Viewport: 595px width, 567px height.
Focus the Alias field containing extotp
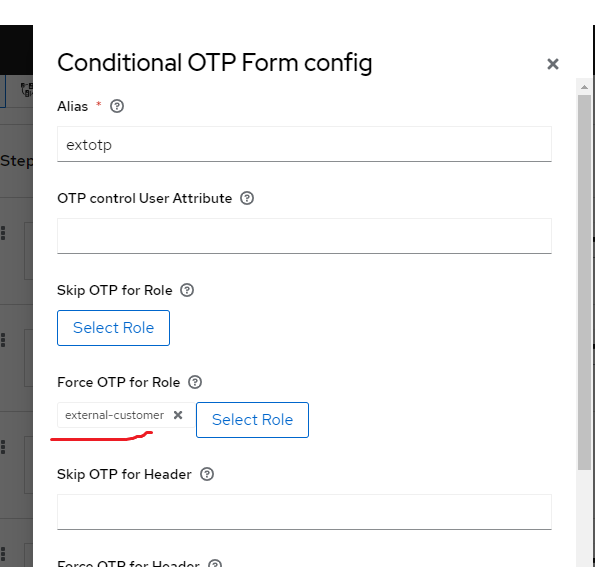tap(304, 144)
